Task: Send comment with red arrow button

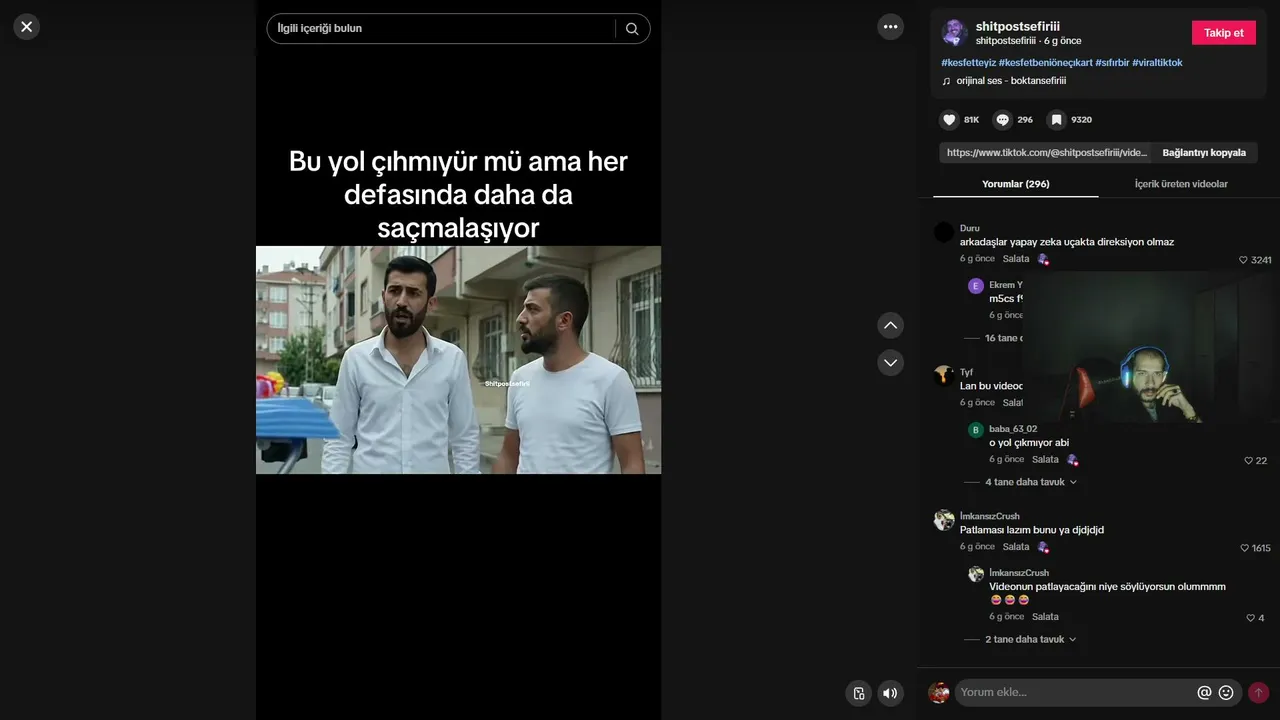Action: (x=1258, y=692)
